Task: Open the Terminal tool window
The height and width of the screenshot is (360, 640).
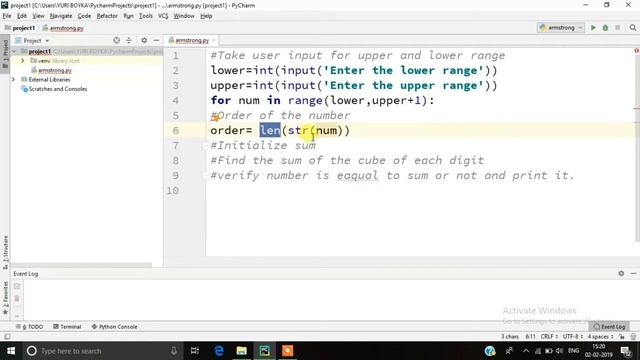Action: (x=67, y=327)
